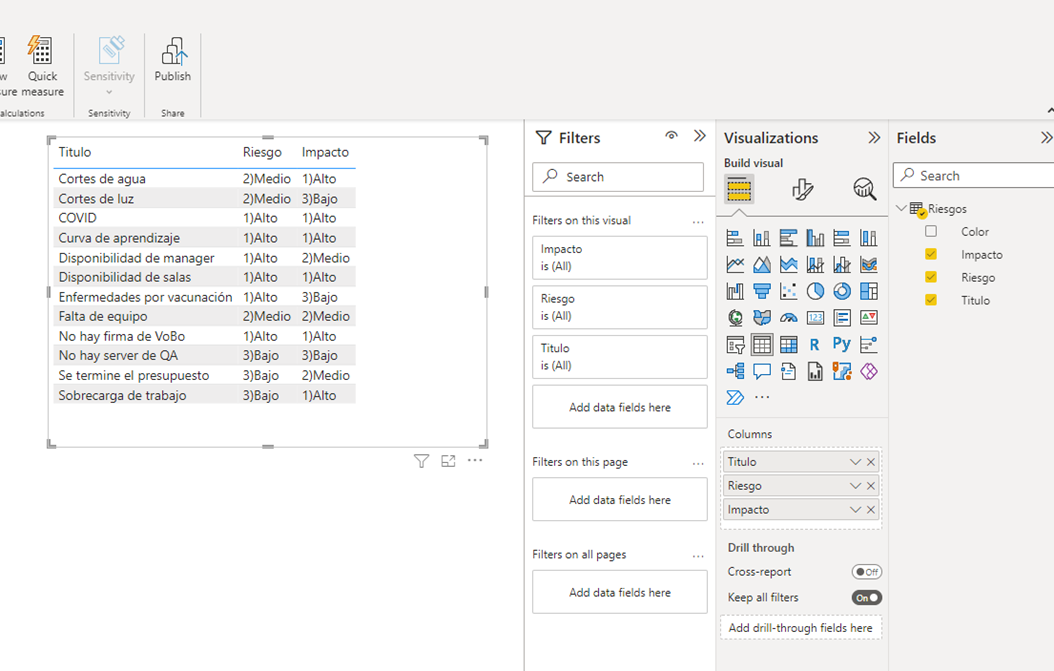
Task: Select the gauge visualization
Action: click(x=787, y=317)
